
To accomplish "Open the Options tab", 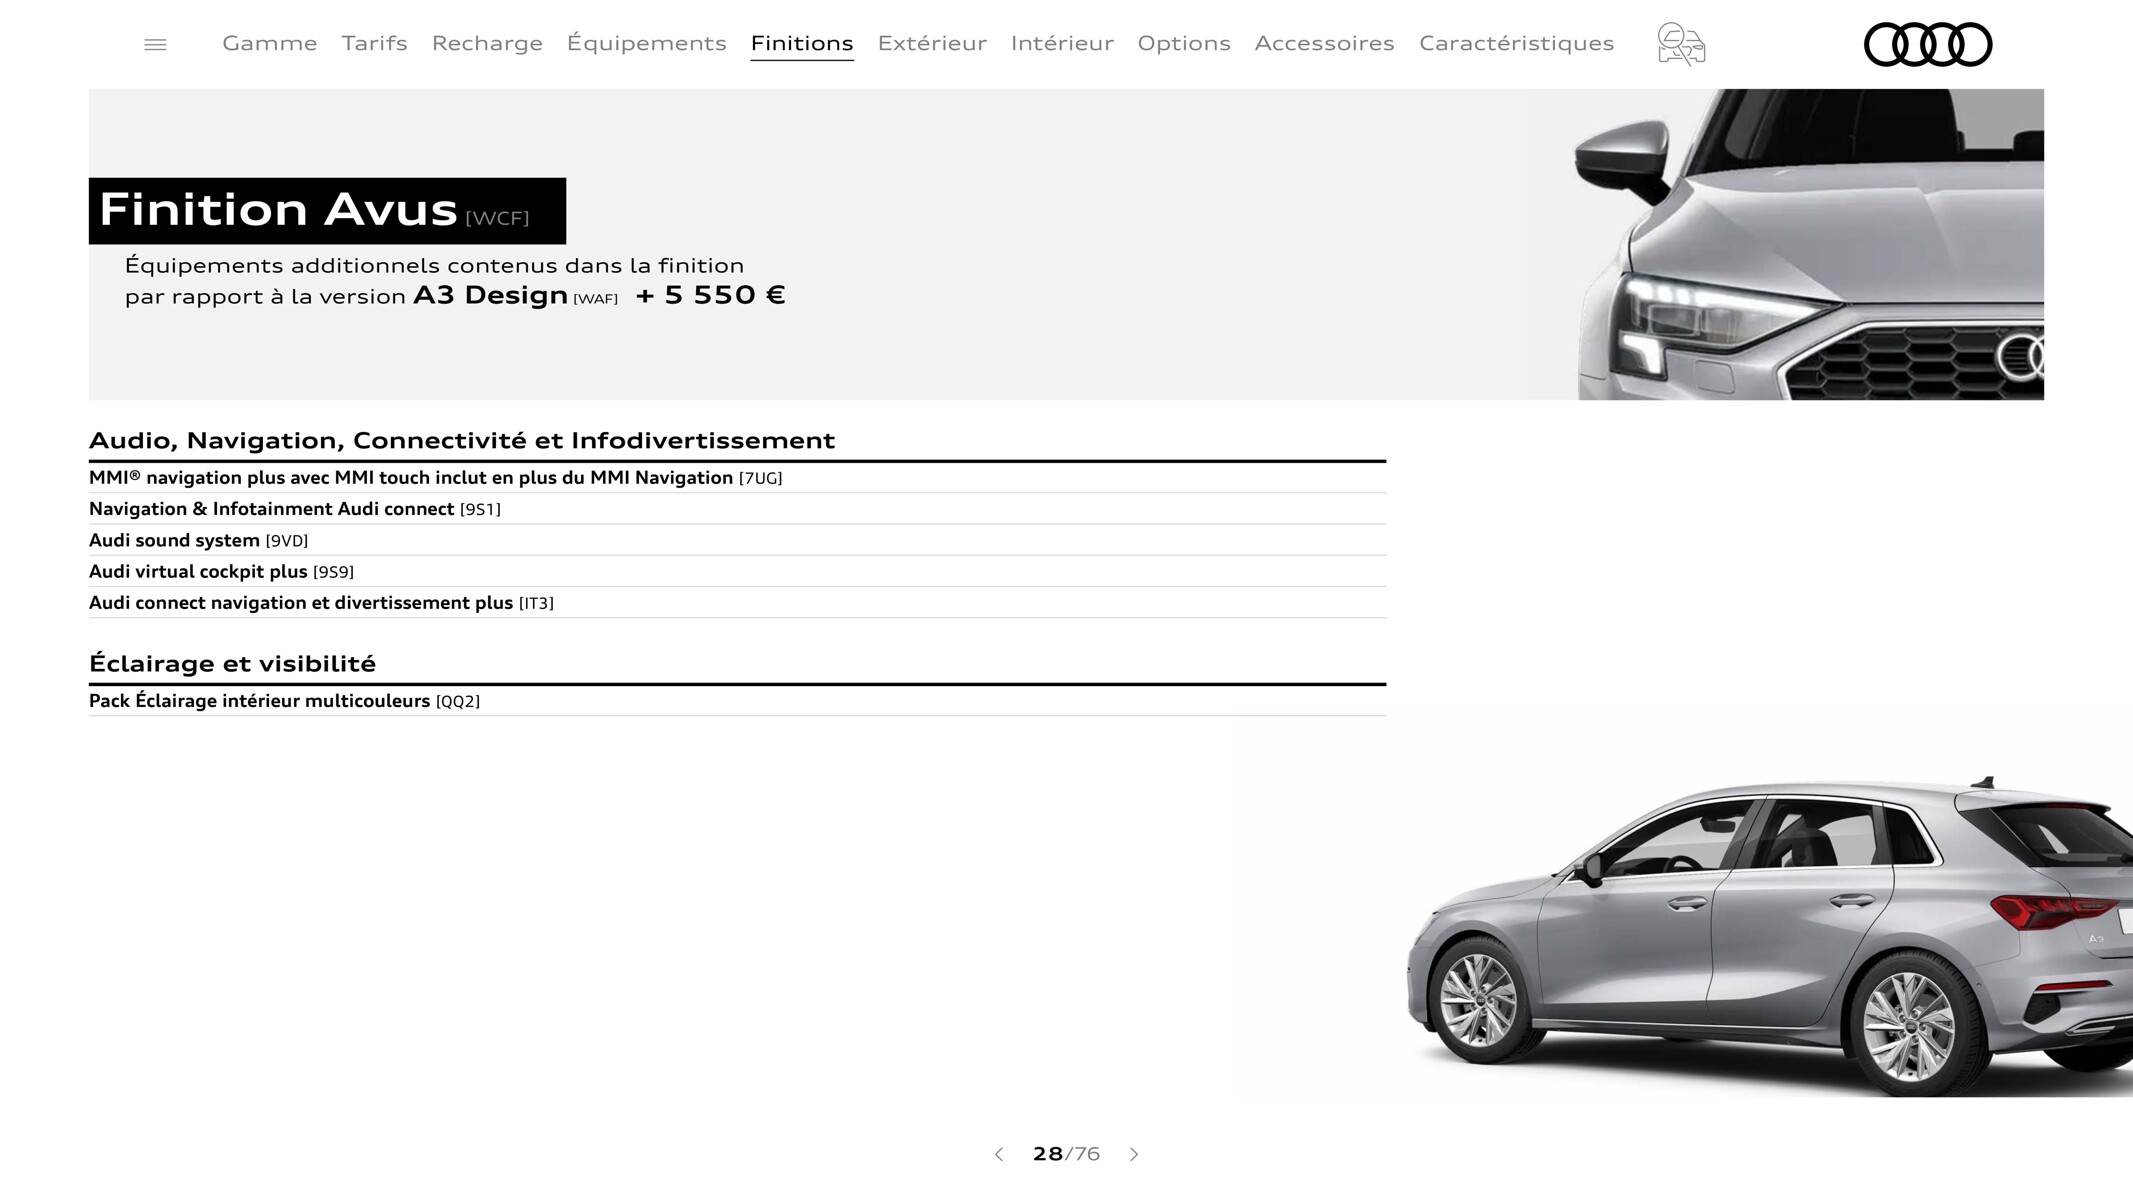I will (x=1184, y=43).
